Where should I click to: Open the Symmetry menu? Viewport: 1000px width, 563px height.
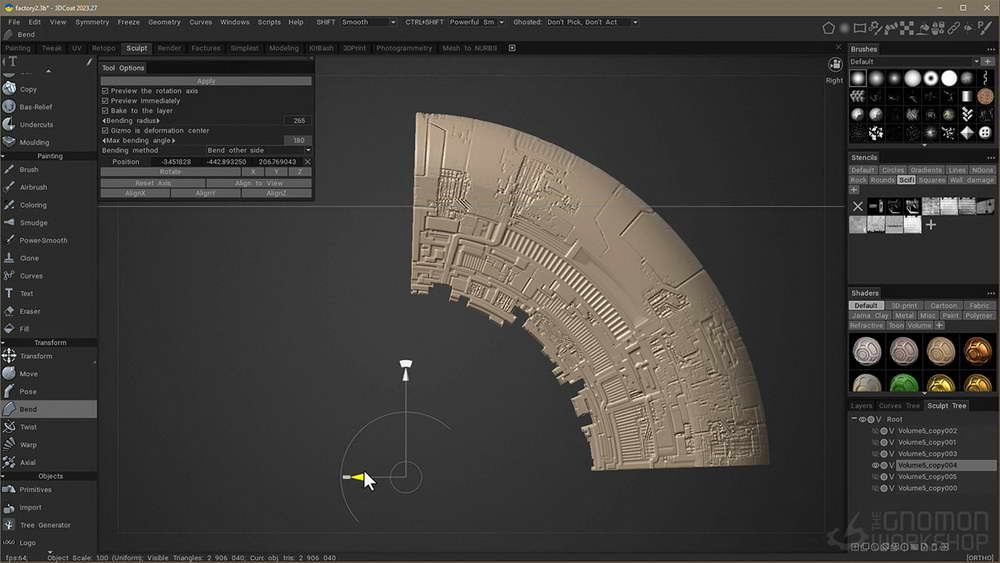pos(92,22)
